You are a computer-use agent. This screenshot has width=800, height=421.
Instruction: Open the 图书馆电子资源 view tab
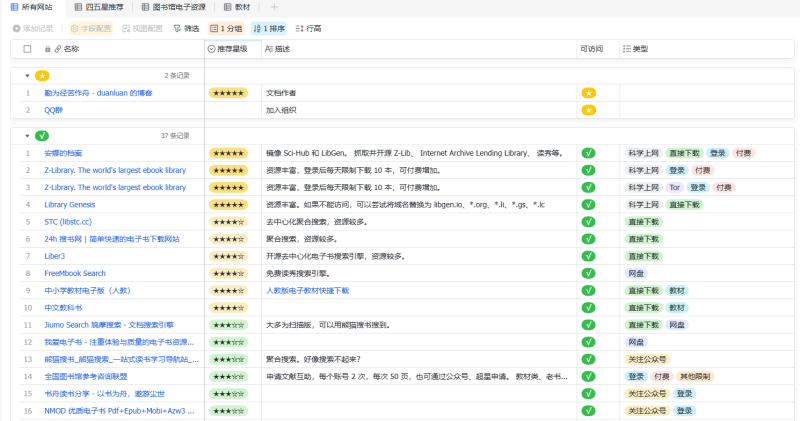[173, 7]
